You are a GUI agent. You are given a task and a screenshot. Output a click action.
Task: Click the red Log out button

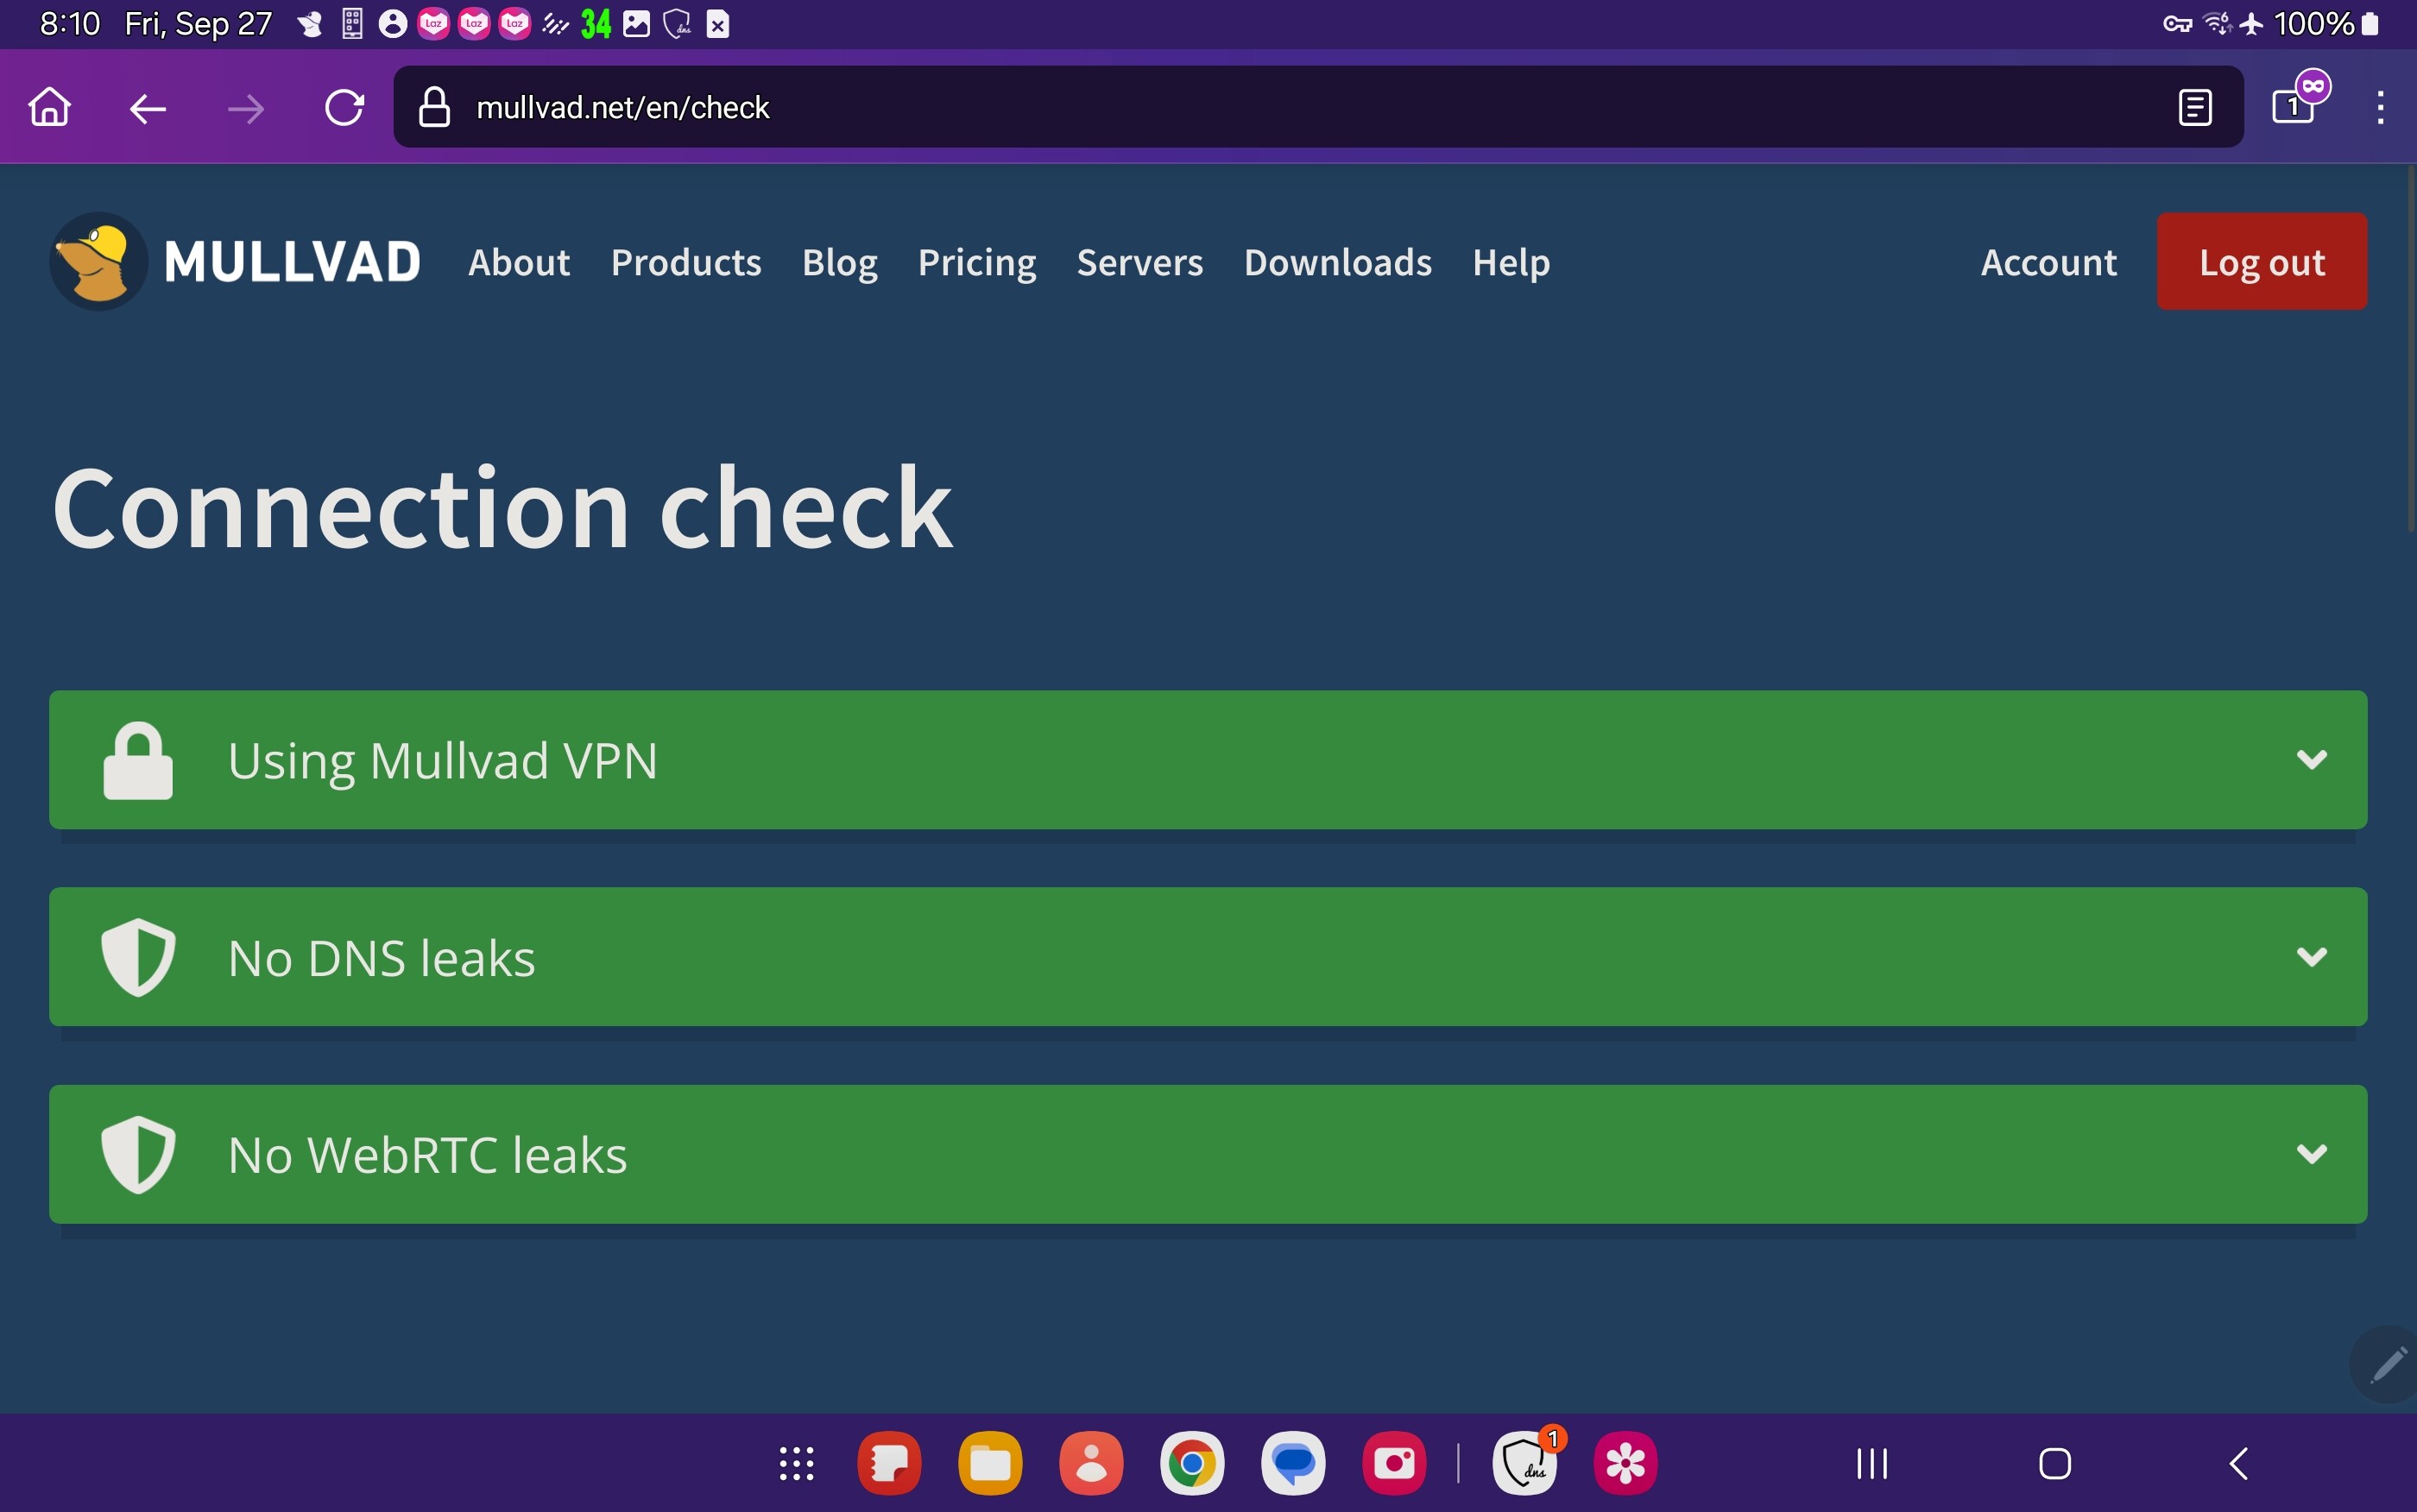(x=2261, y=262)
